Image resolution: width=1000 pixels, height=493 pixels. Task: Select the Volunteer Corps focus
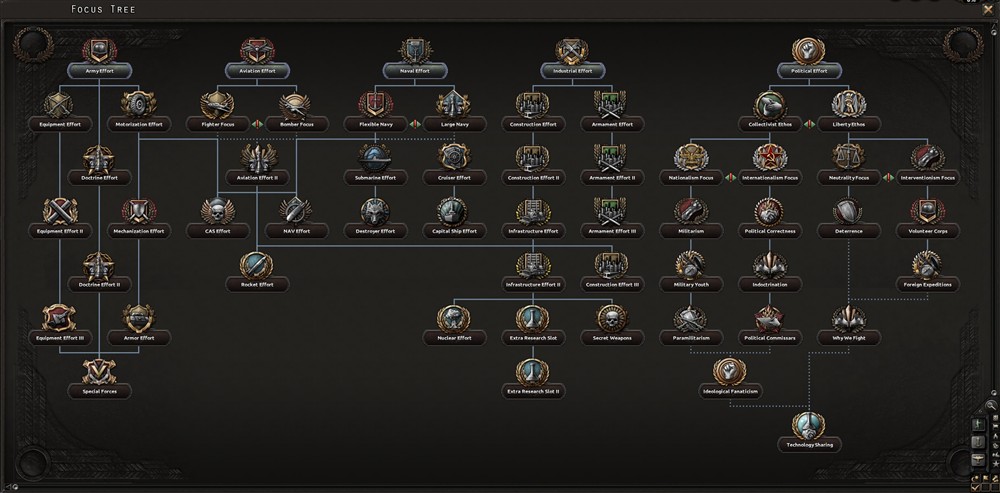[928, 211]
